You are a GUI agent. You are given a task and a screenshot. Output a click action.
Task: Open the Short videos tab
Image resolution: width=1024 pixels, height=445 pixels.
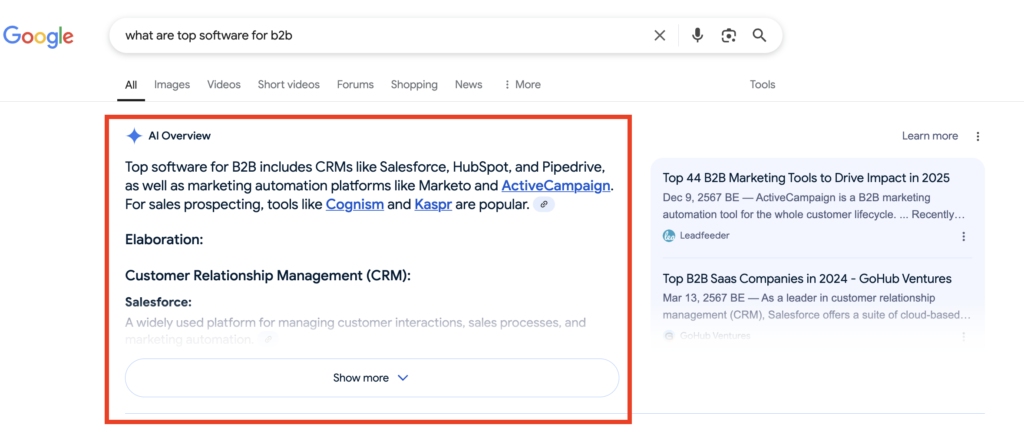(x=289, y=84)
